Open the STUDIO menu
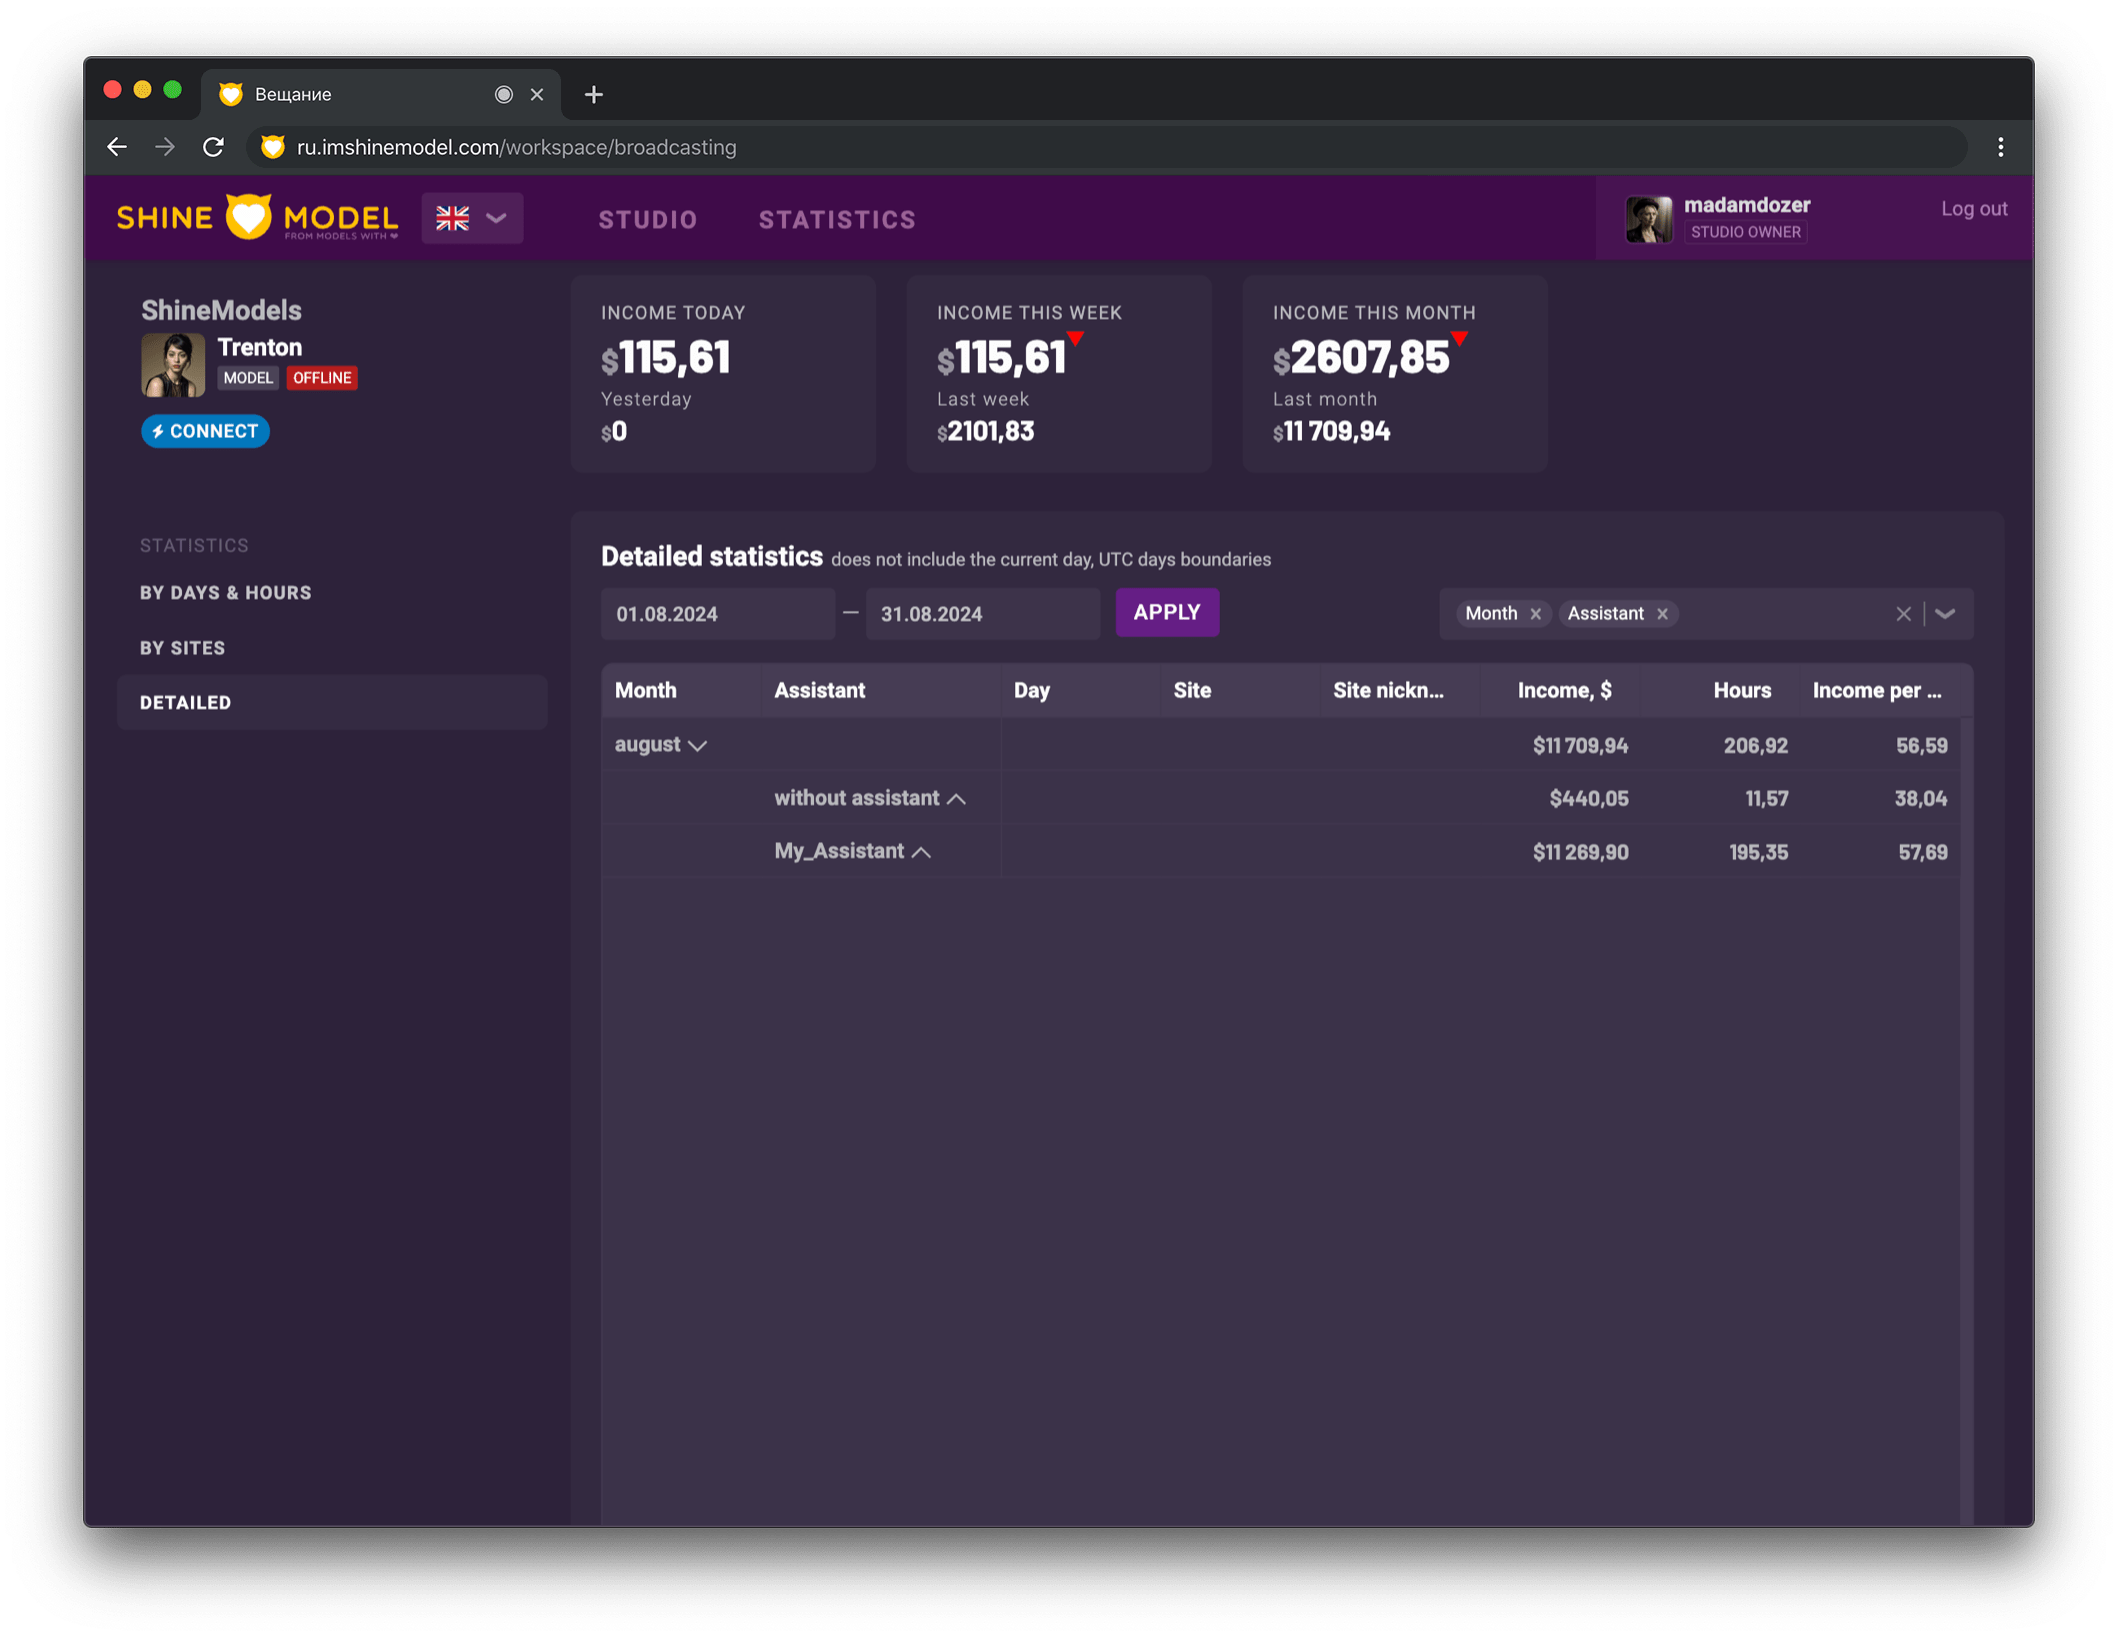Screen dimensions: 2118x1638 point(647,220)
